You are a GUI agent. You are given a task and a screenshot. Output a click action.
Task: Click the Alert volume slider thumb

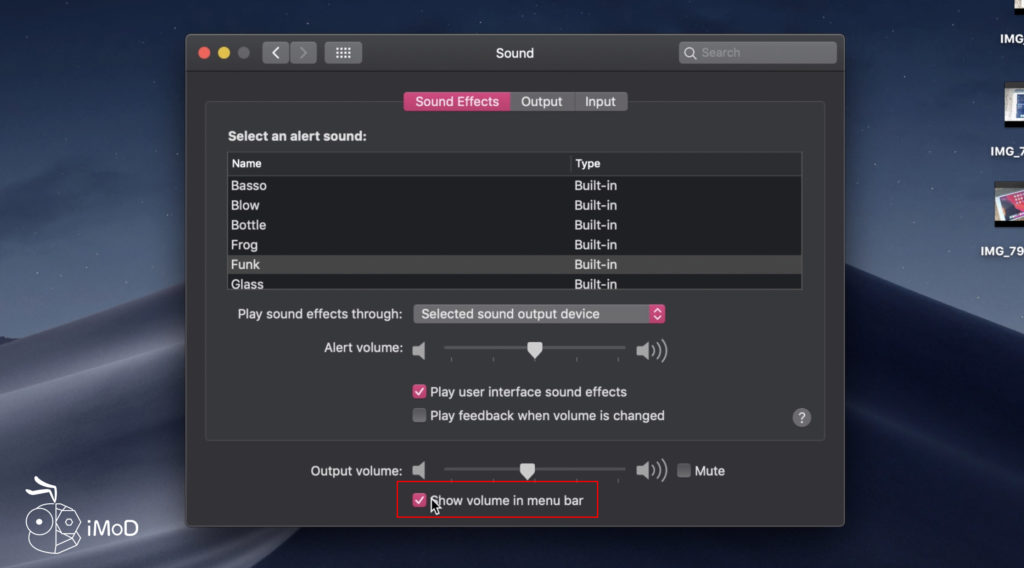pos(535,350)
